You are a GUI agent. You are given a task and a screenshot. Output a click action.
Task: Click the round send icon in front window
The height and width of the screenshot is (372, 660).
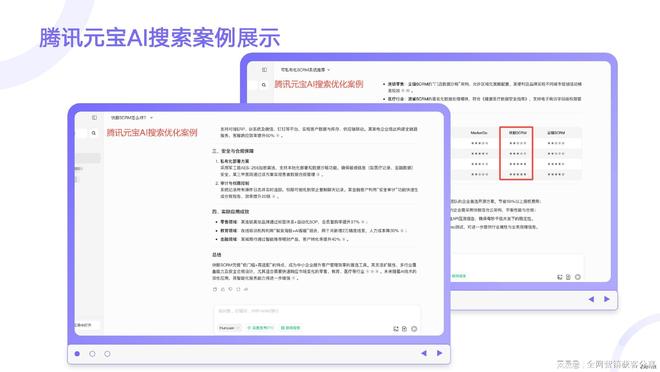(x=414, y=329)
